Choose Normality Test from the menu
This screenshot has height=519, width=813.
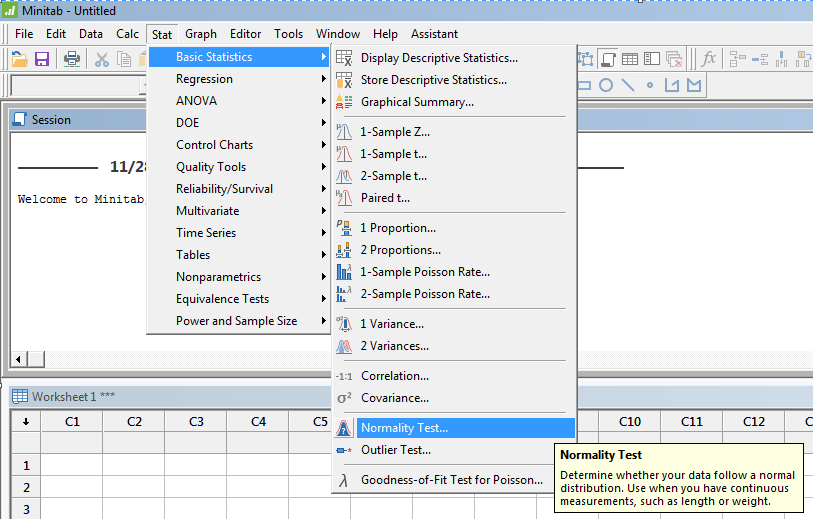454,428
